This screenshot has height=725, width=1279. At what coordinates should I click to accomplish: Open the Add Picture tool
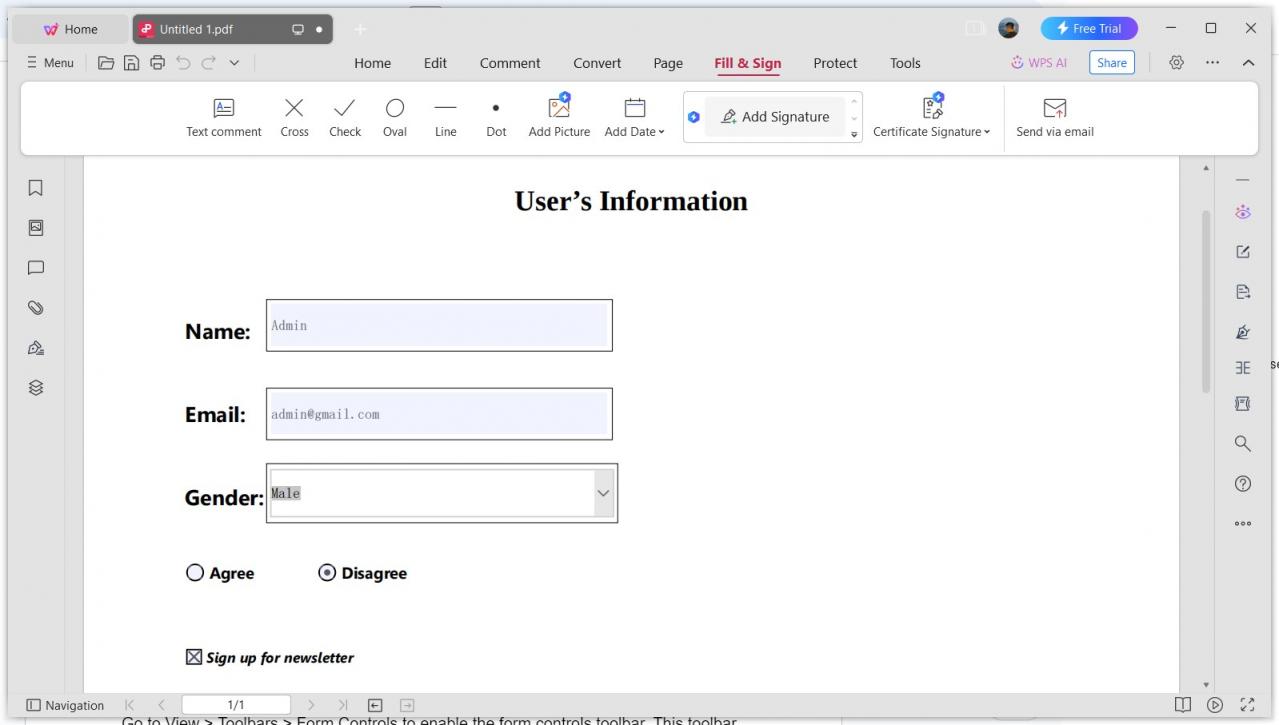click(x=558, y=117)
